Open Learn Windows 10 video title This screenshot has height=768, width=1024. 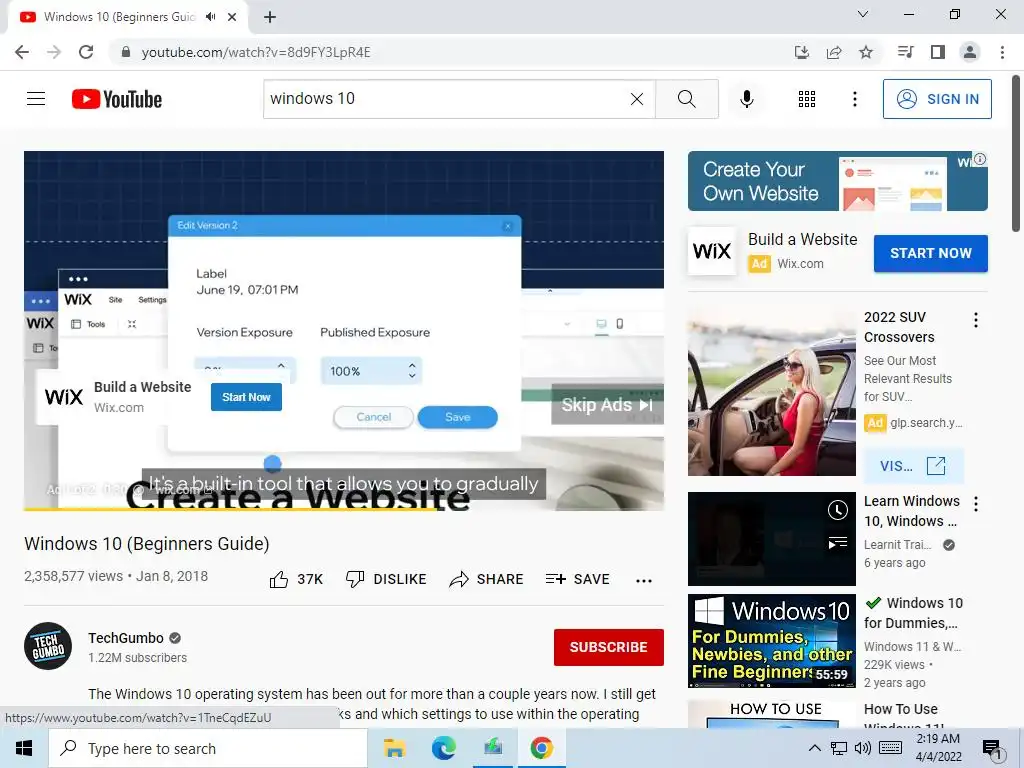tap(912, 511)
